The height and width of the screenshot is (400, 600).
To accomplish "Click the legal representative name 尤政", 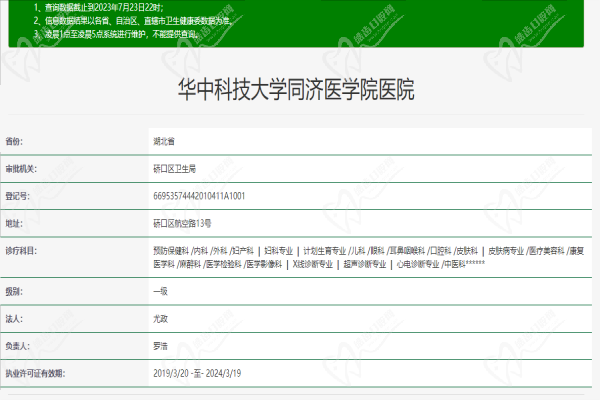I will coord(161,320).
